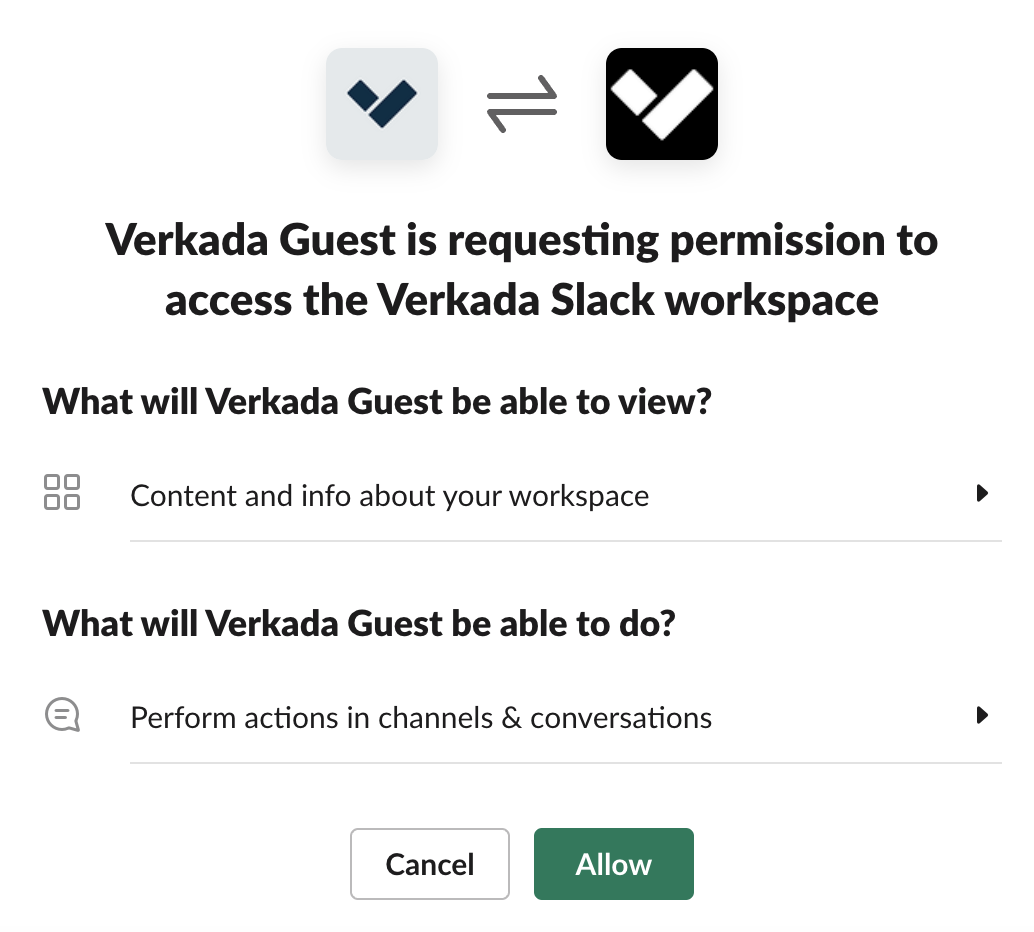Select 'Perform actions in channels & conversations' text
Viewport: 1034px width, 932px height.
421,718
